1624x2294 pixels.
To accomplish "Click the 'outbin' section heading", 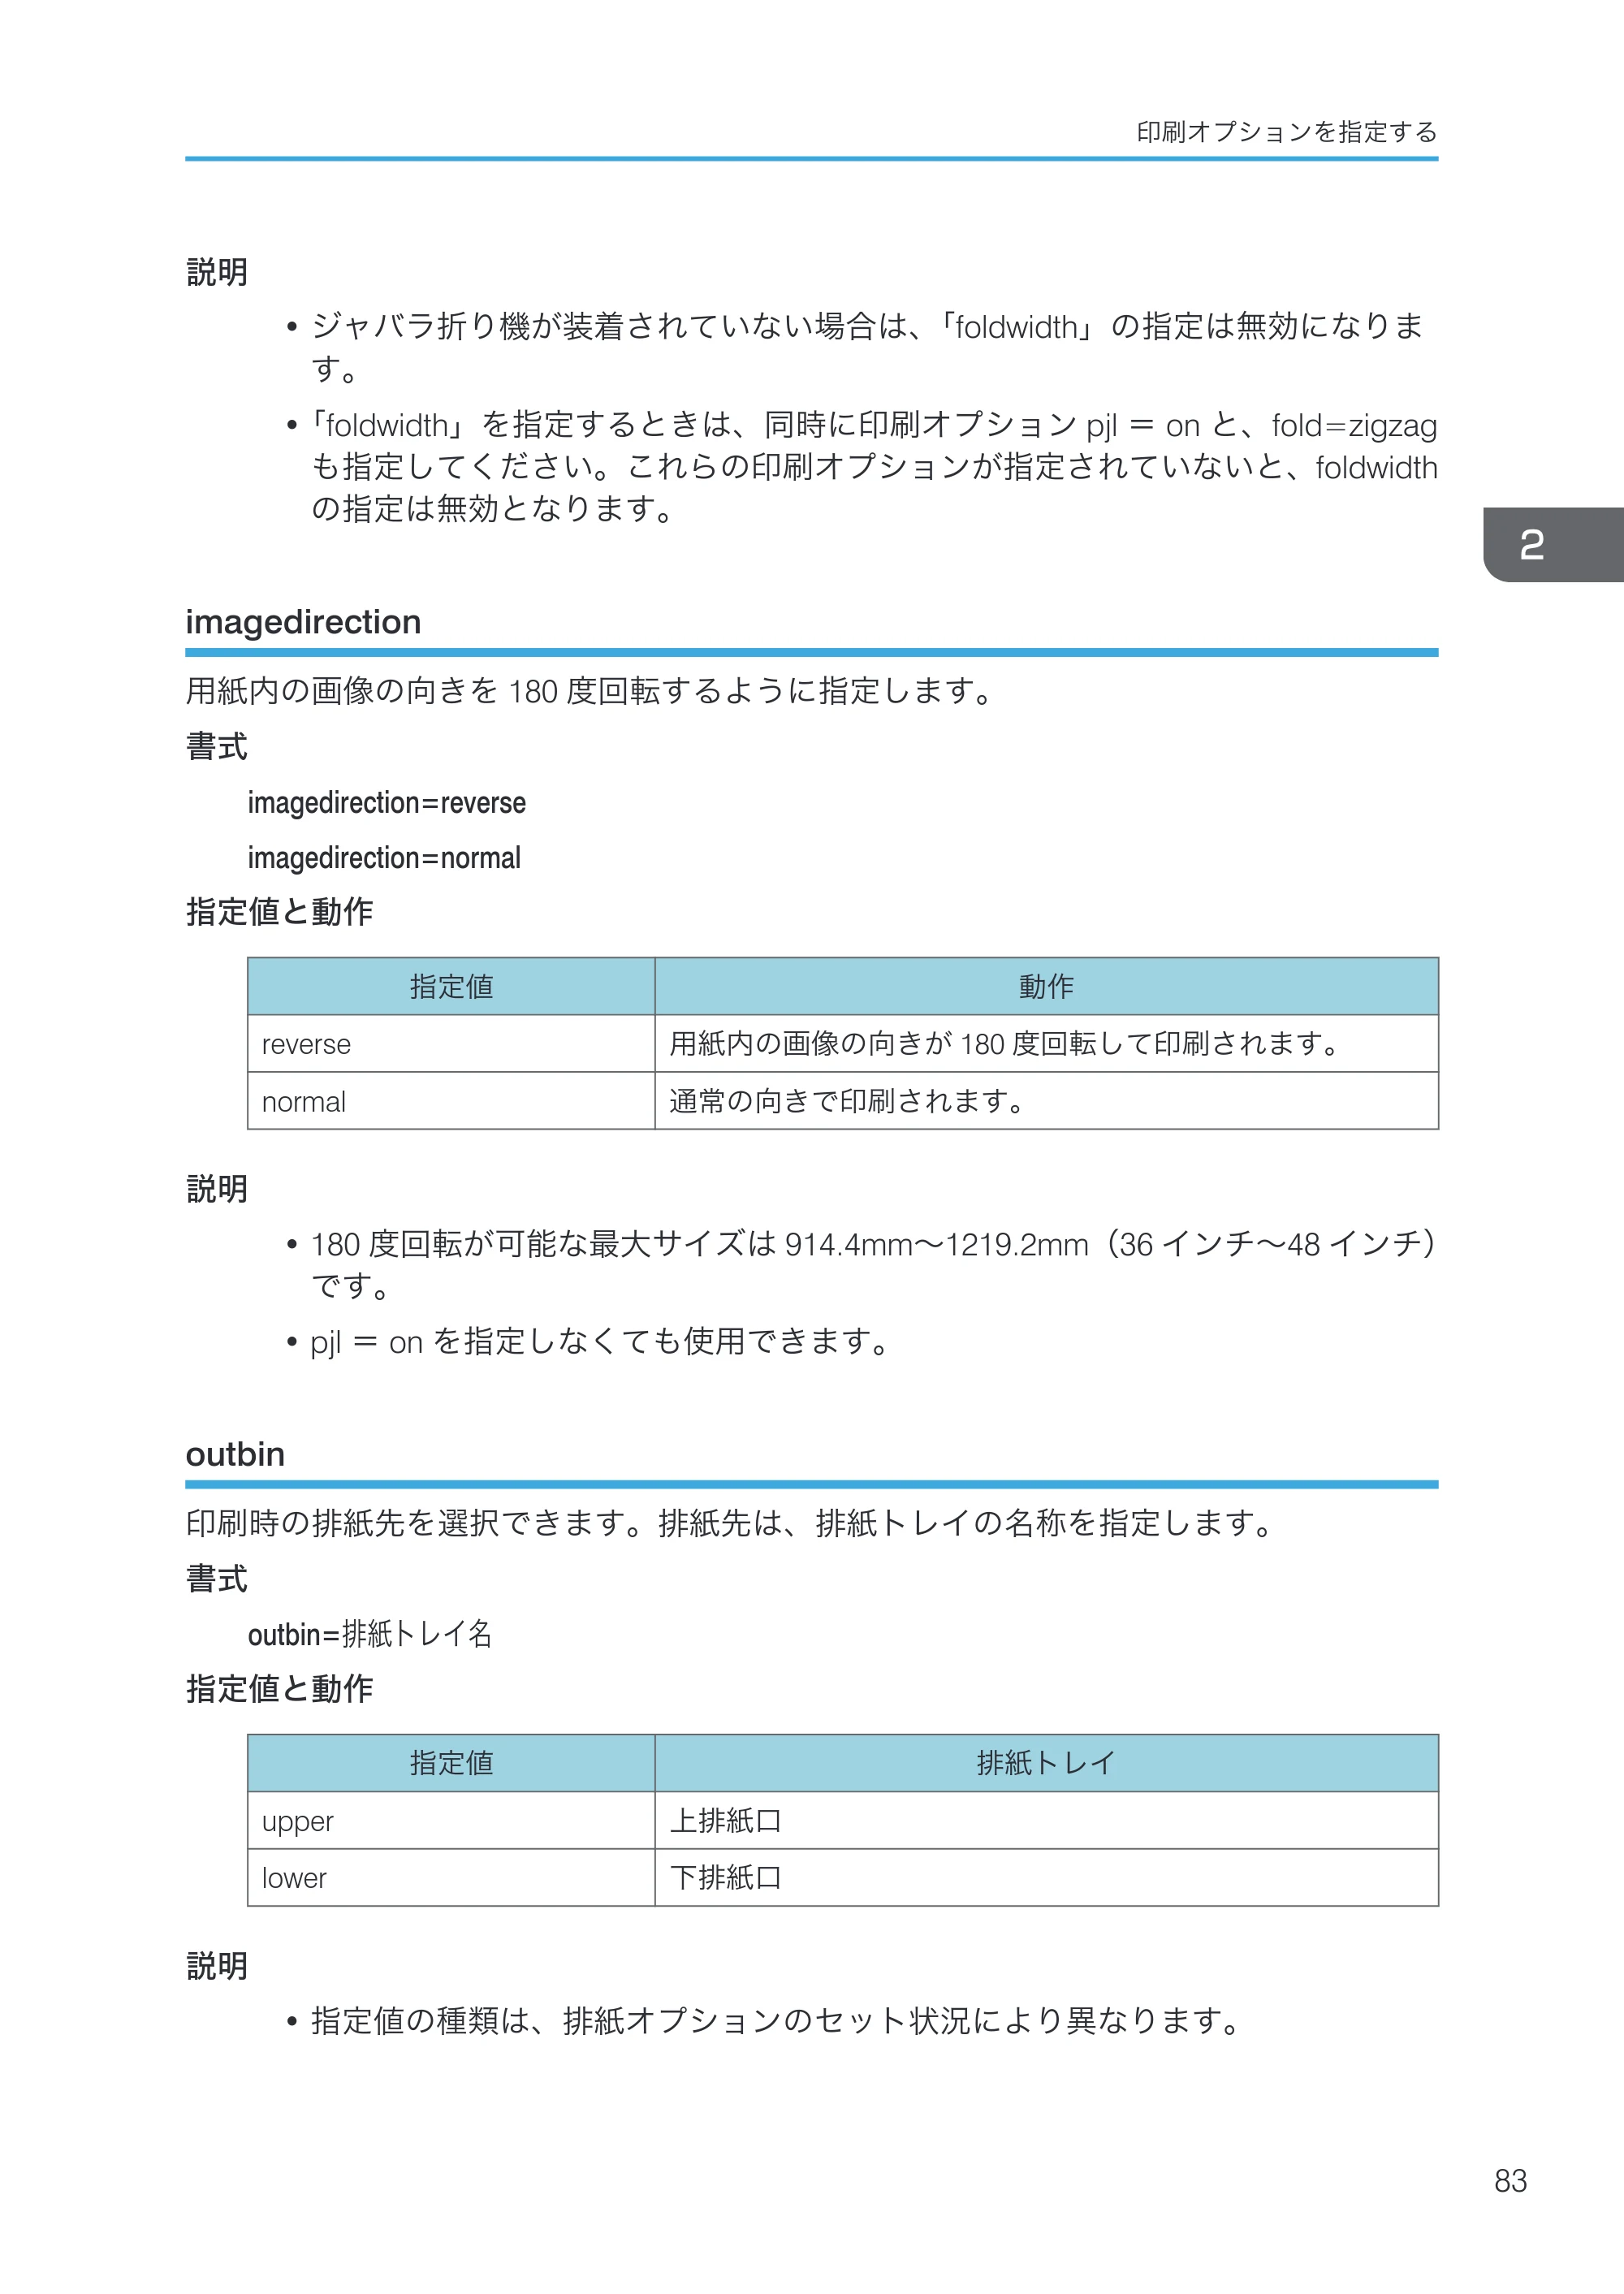I will point(235,1454).
